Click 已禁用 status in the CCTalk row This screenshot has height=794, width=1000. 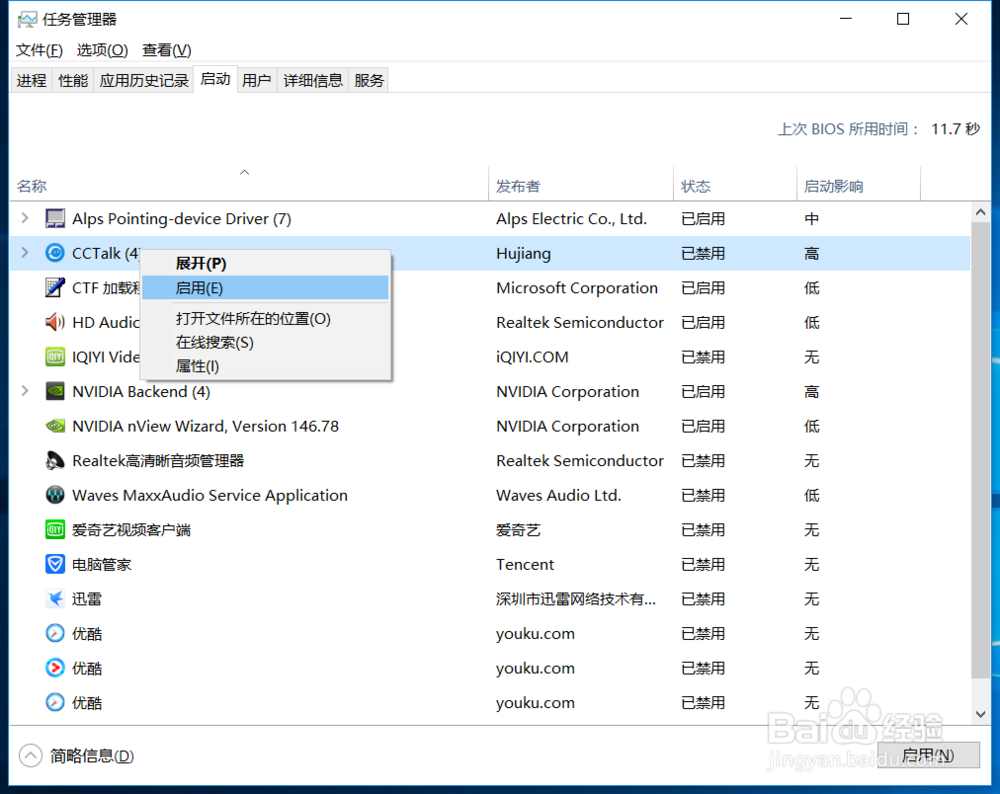tap(703, 253)
